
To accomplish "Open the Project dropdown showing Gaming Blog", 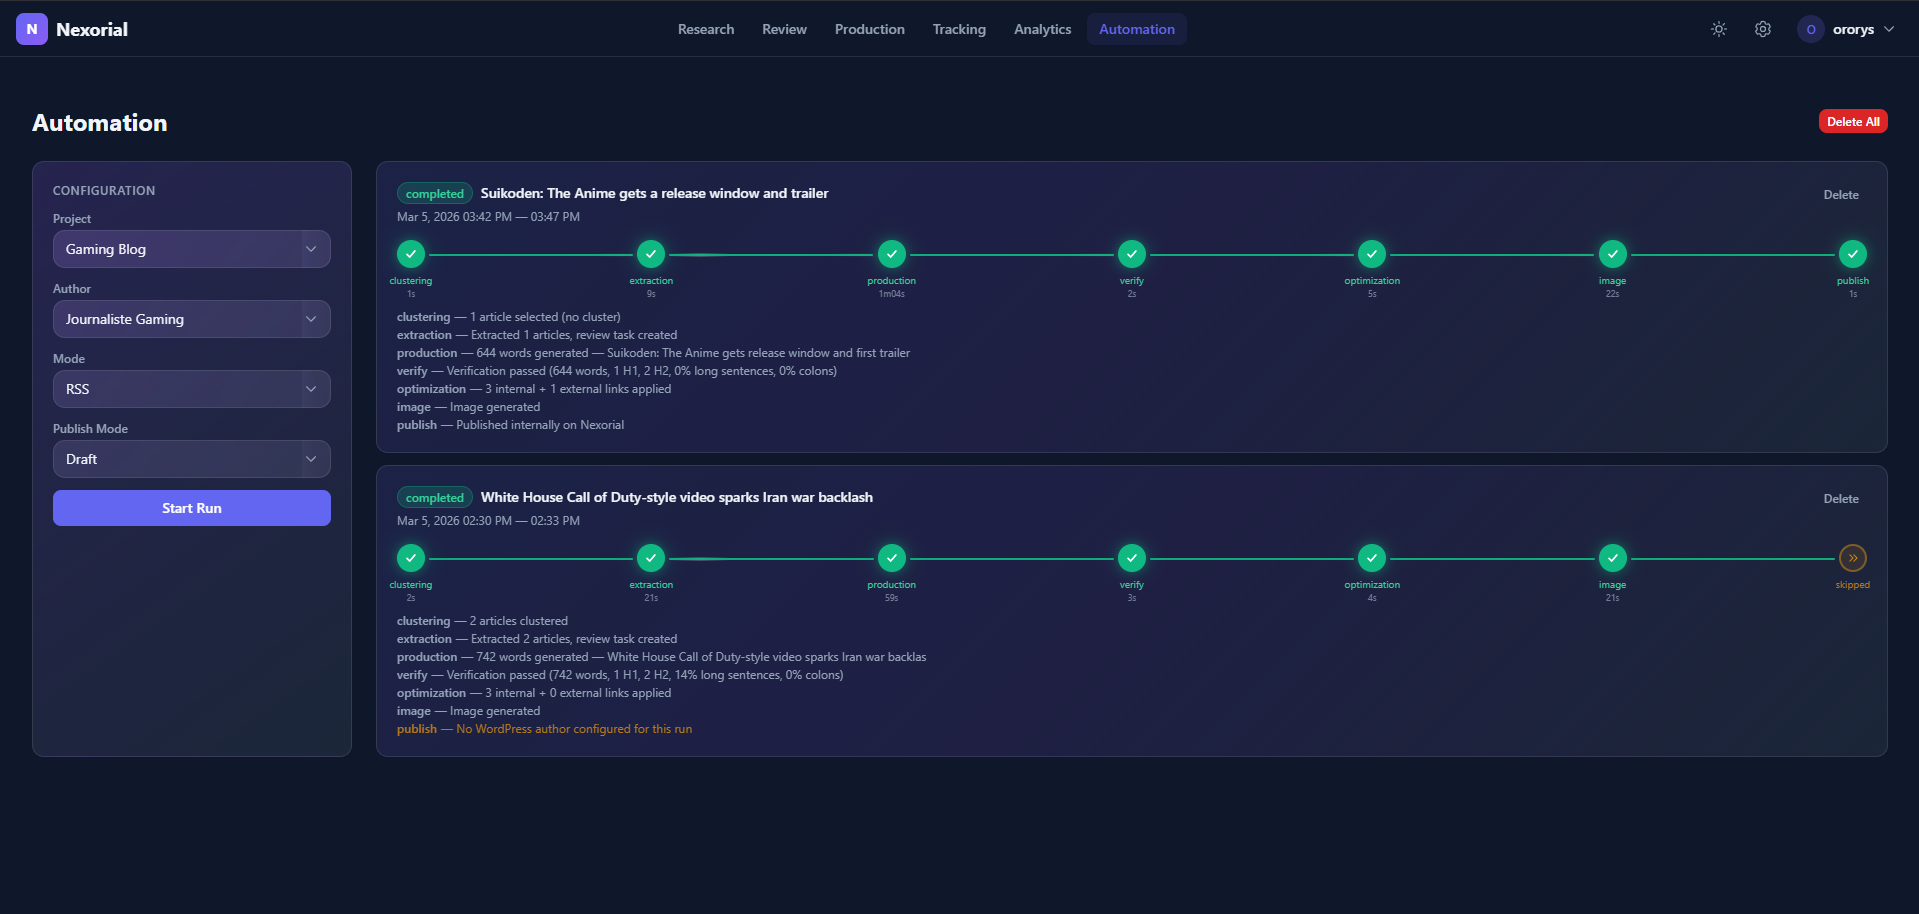I will tap(191, 248).
